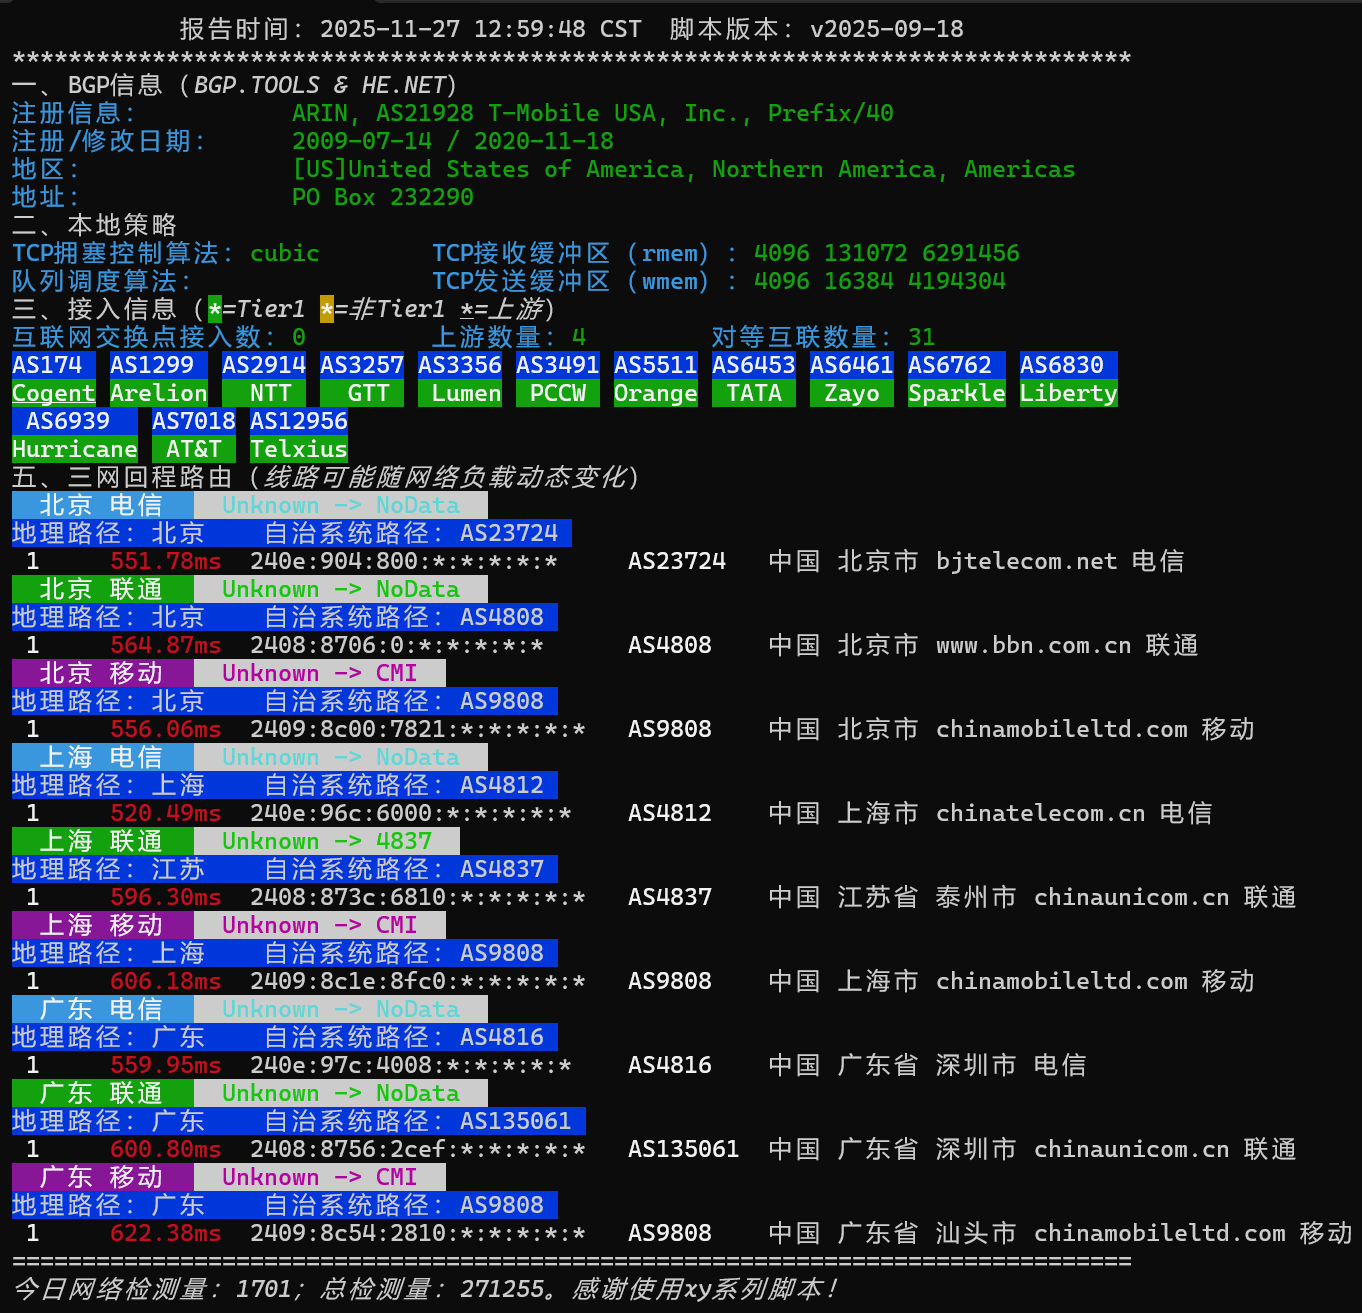This screenshot has height=1313, width=1362.
Task: Click the green Tier1 asterisk legend marker
Action: pos(215,309)
